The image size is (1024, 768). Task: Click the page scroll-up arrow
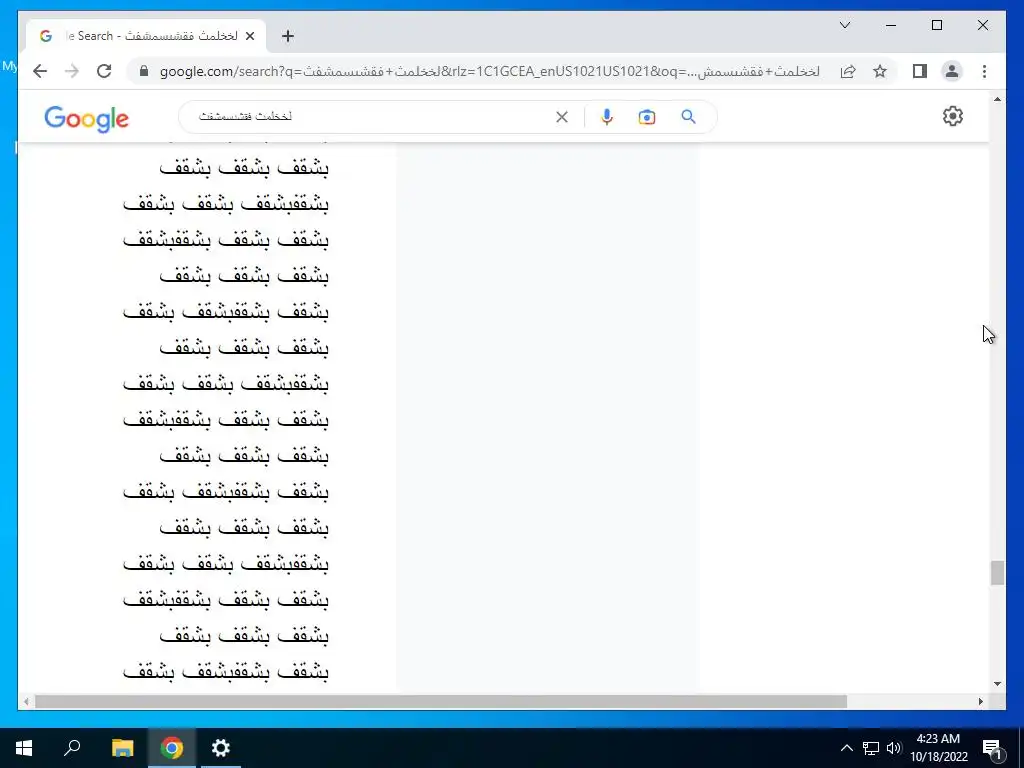(x=997, y=99)
